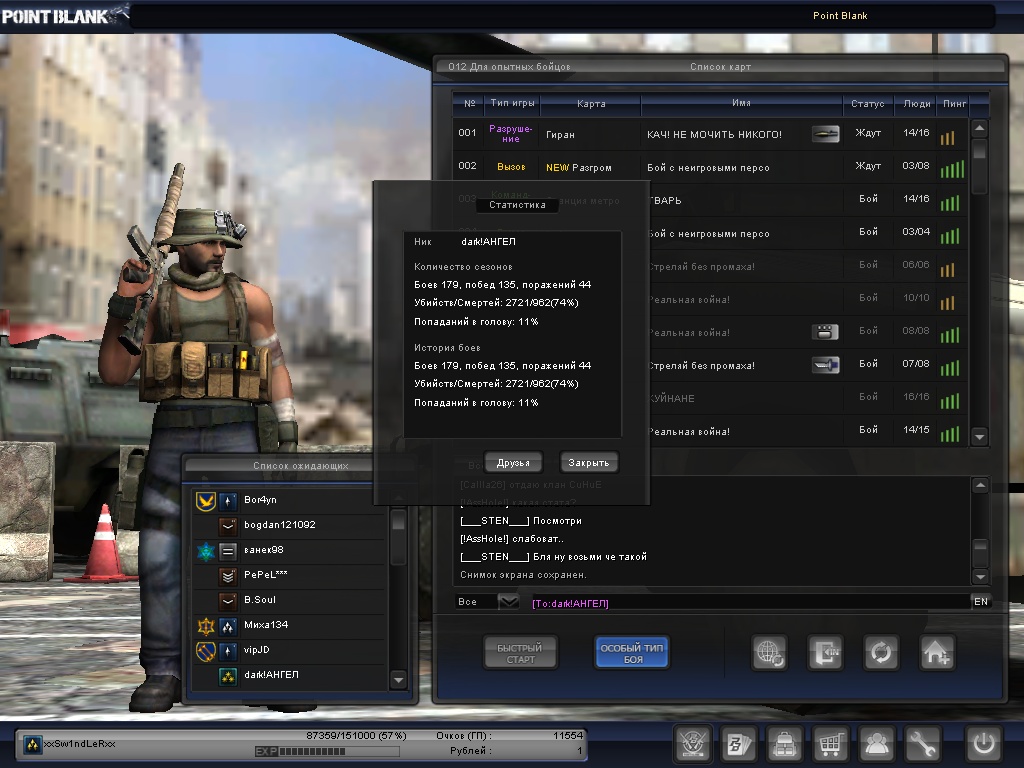Viewport: 1024px width, 768px height.
Task: Select room 'КАЧ! НЕ МОЧИТЬ НИКОГО!'
Action: [x=710, y=134]
